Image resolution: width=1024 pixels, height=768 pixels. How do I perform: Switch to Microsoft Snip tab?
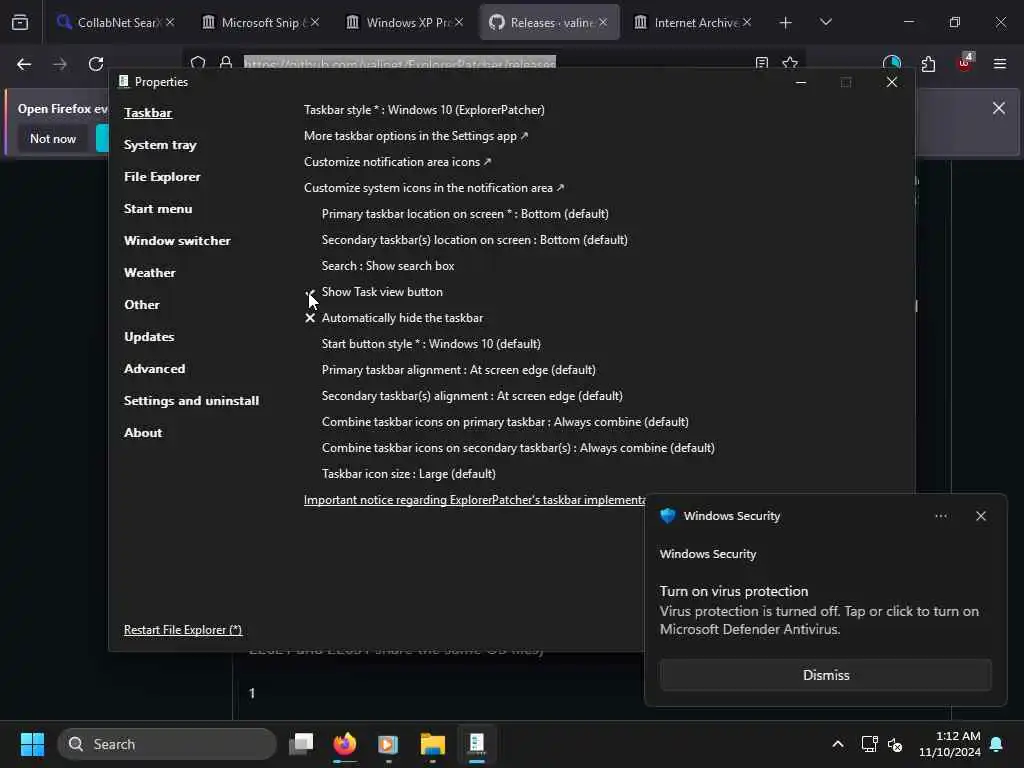(x=259, y=22)
